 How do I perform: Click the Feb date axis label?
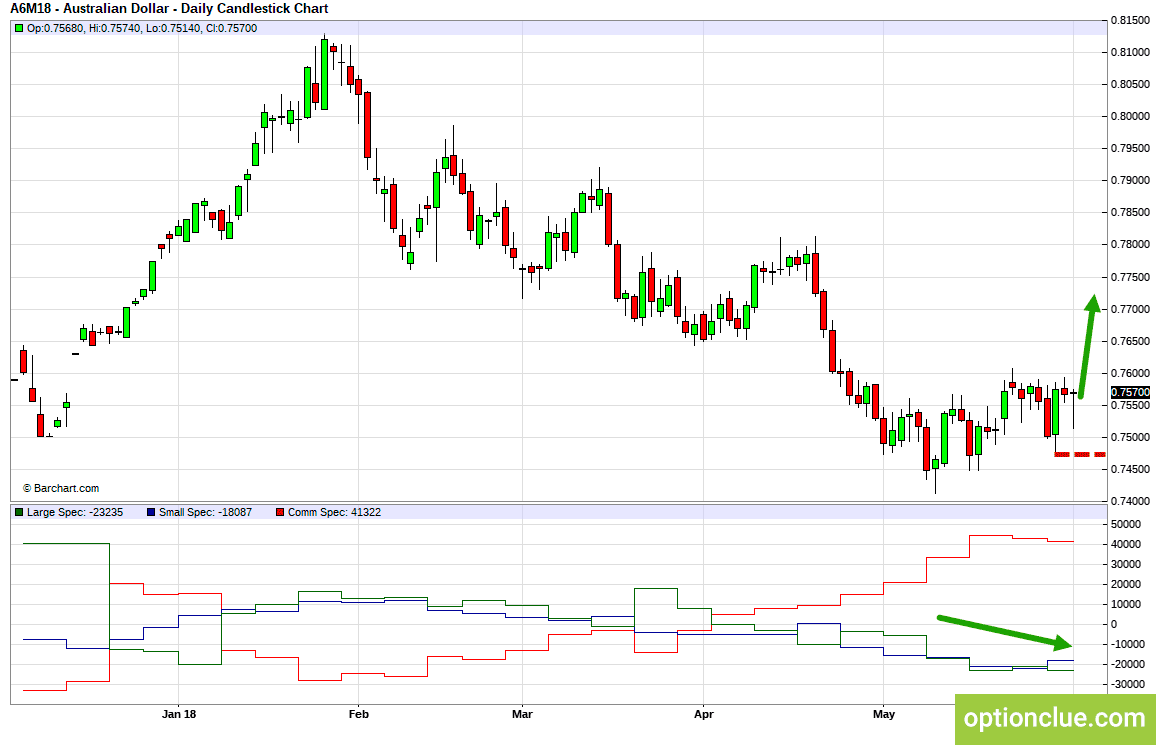coord(358,714)
